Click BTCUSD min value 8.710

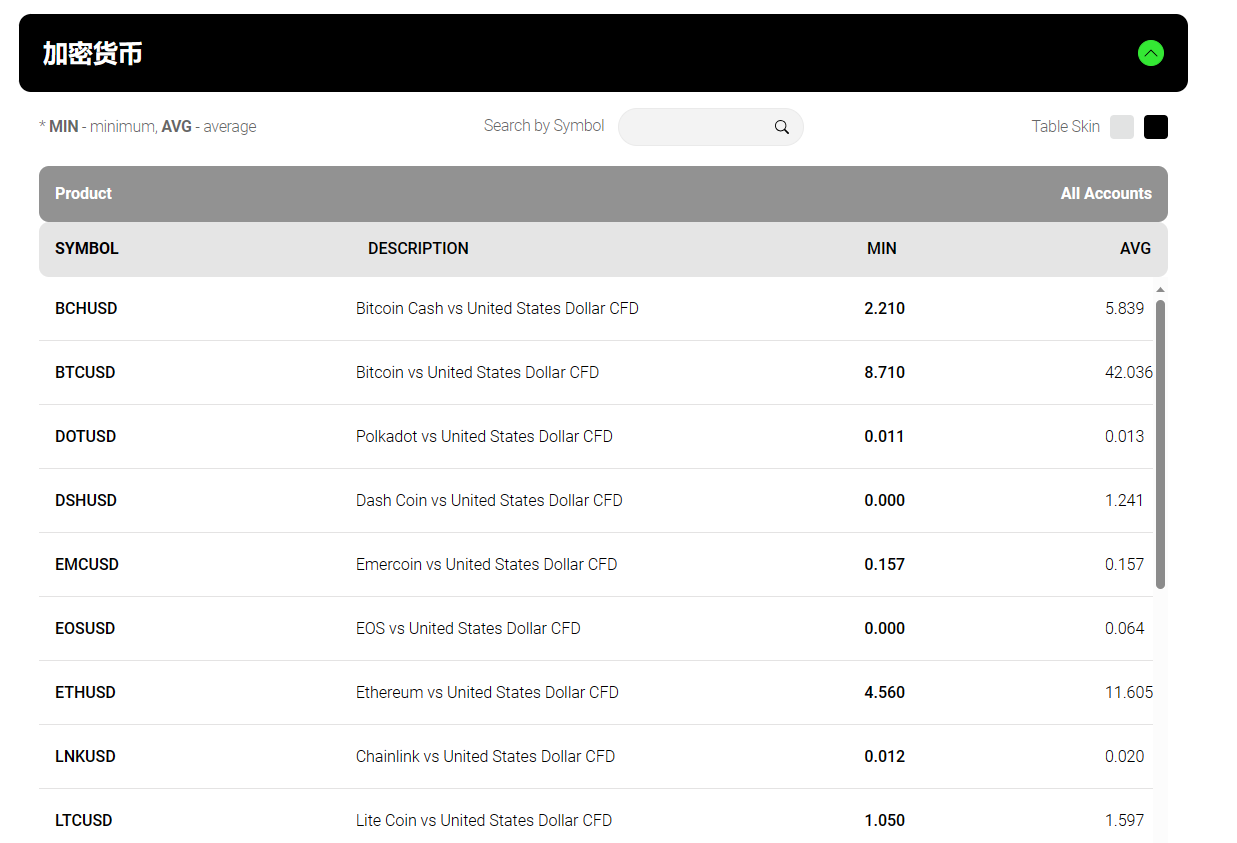pyautogui.click(x=885, y=373)
